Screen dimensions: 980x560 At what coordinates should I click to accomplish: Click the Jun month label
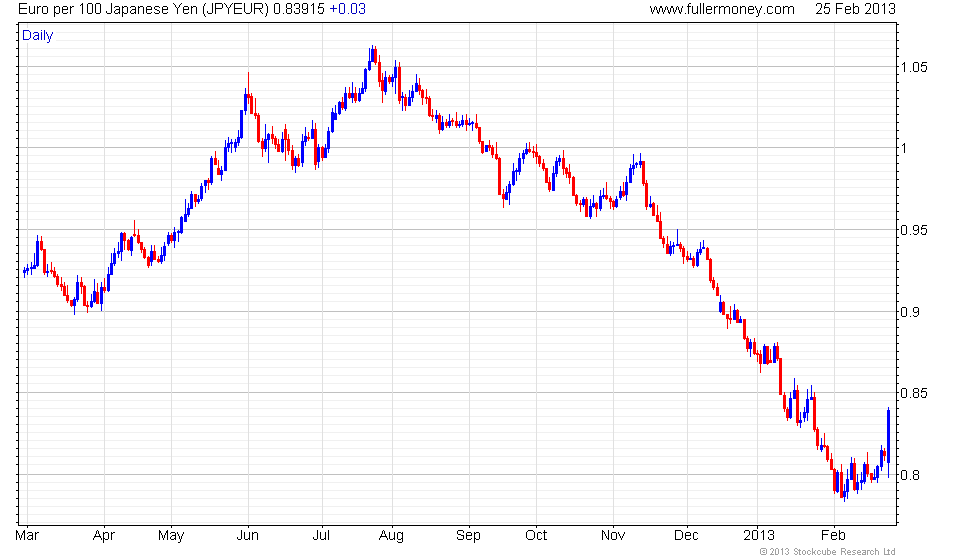click(x=248, y=536)
